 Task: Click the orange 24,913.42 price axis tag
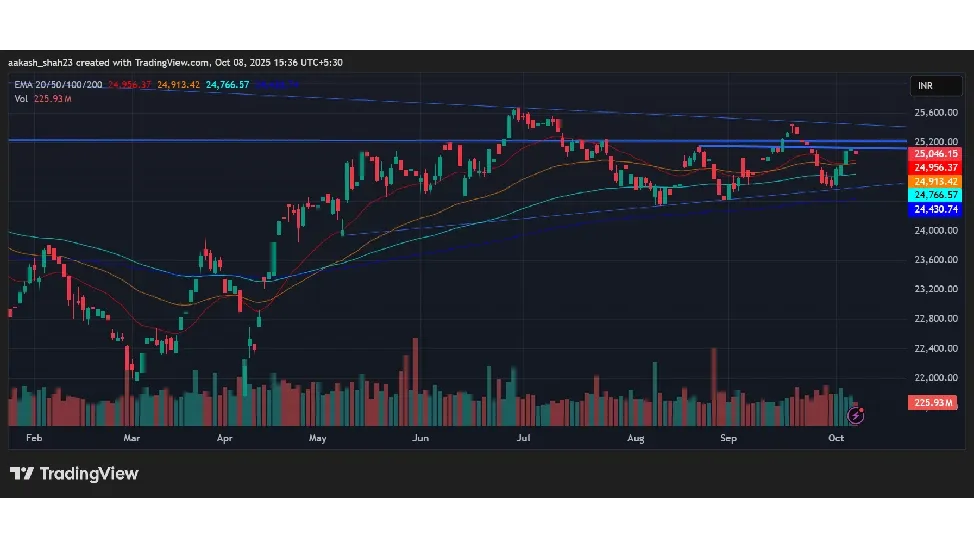point(935,181)
